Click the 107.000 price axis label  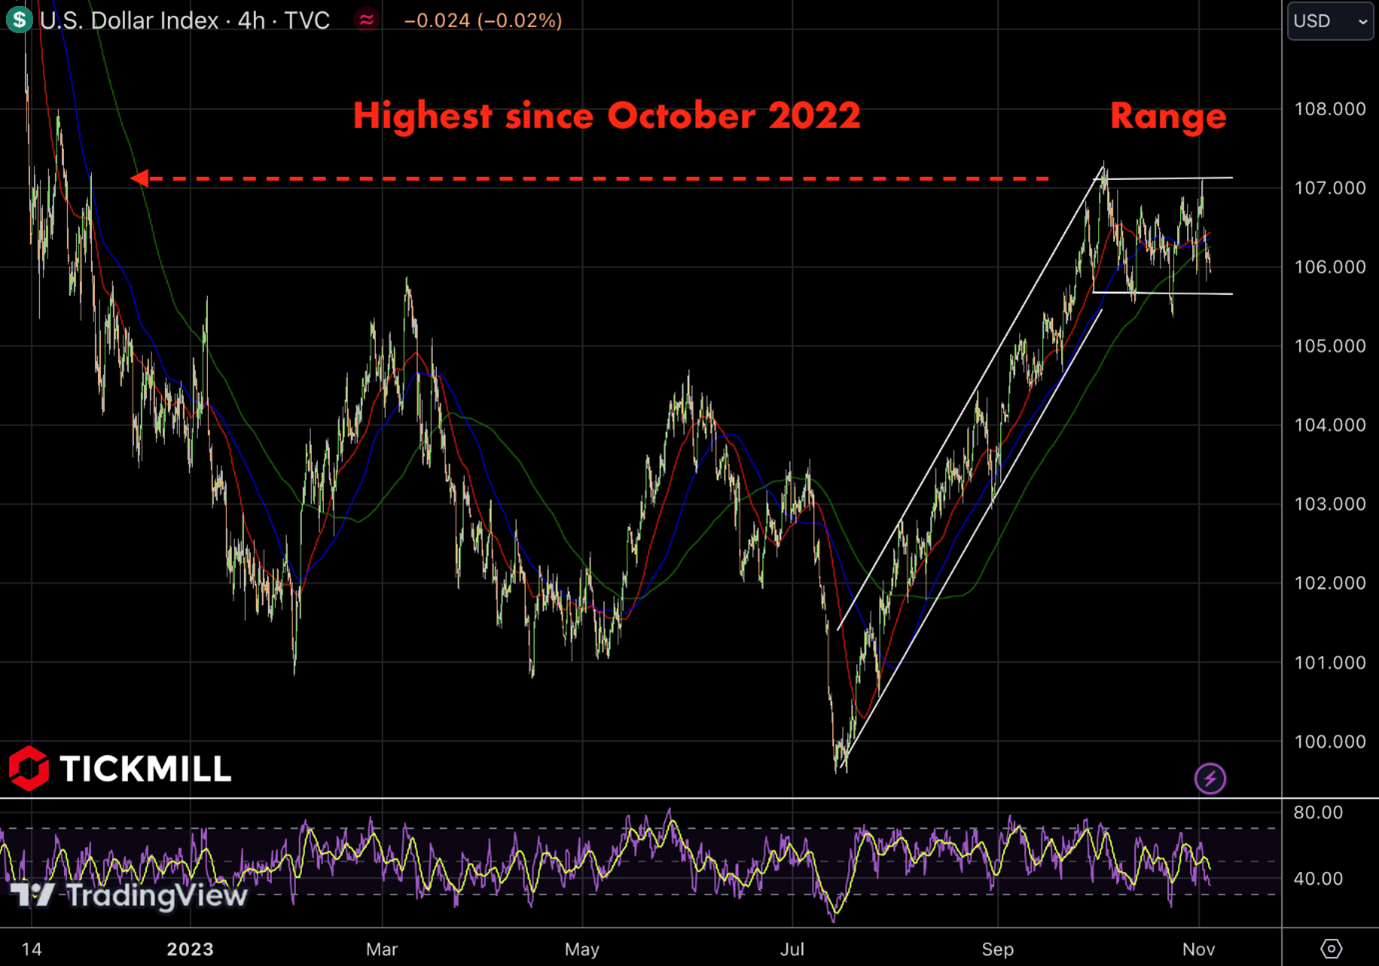point(1329,188)
